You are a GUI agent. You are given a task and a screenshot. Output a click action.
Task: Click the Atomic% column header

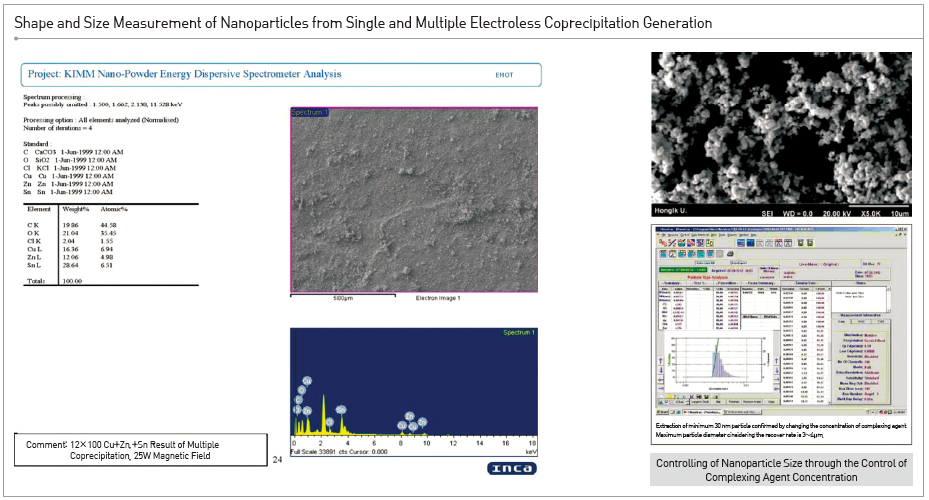[114, 209]
